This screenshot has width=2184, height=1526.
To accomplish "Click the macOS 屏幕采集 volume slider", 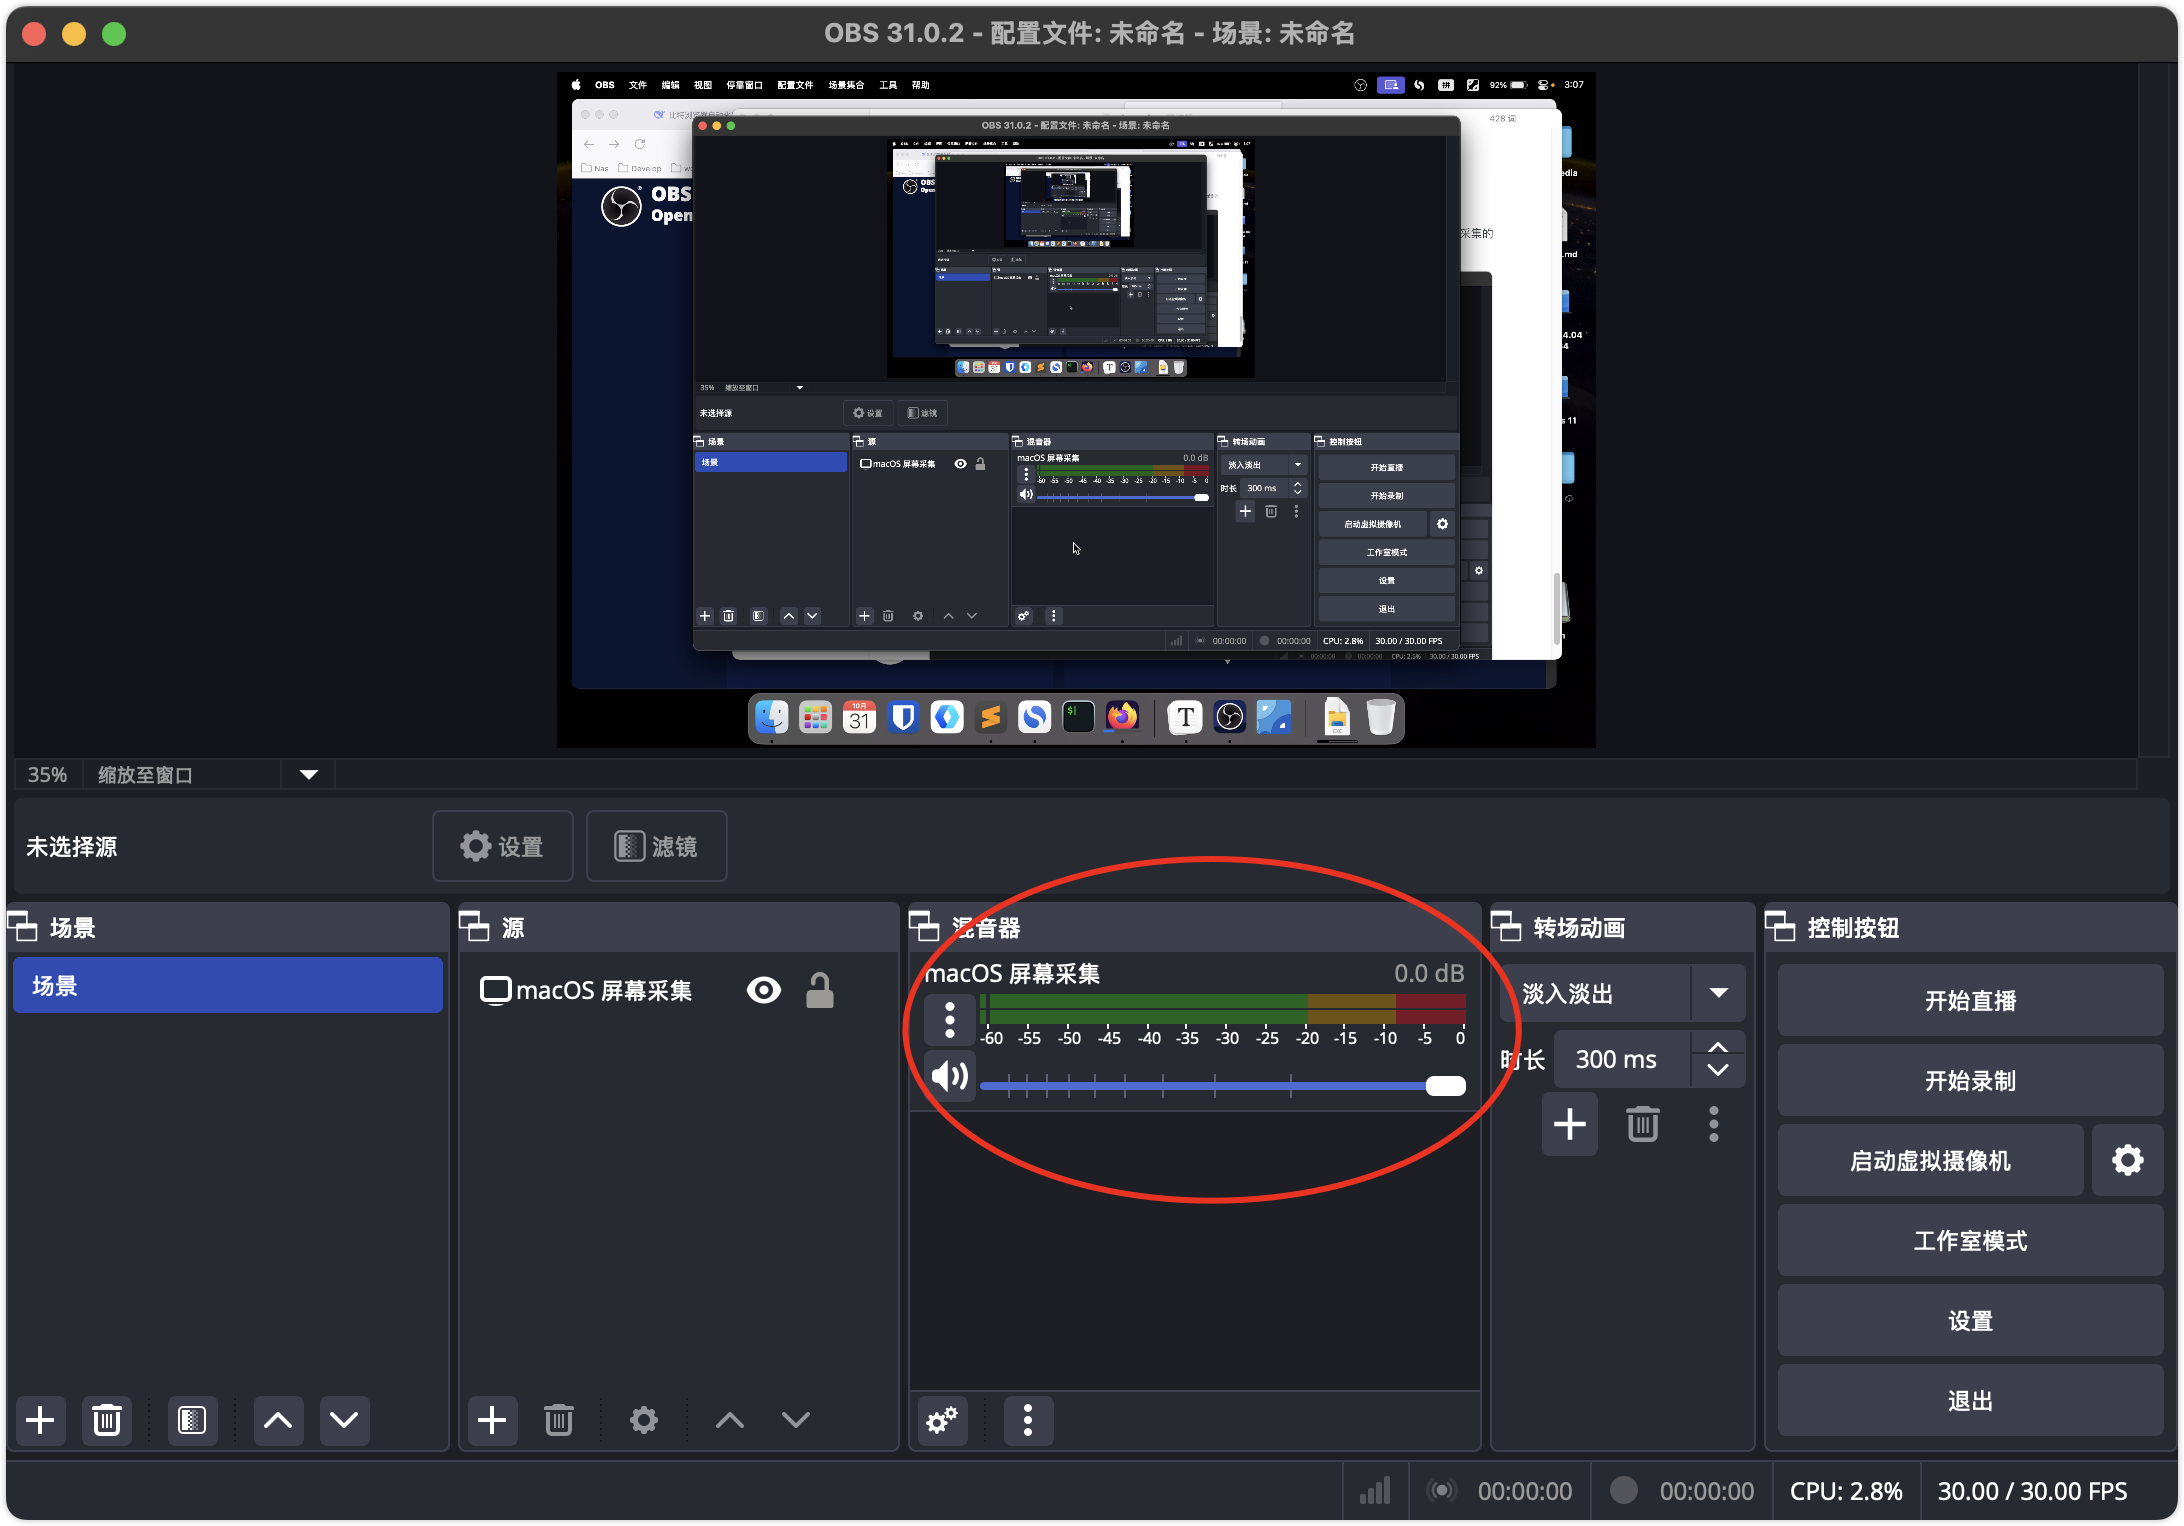I will [1222, 1086].
